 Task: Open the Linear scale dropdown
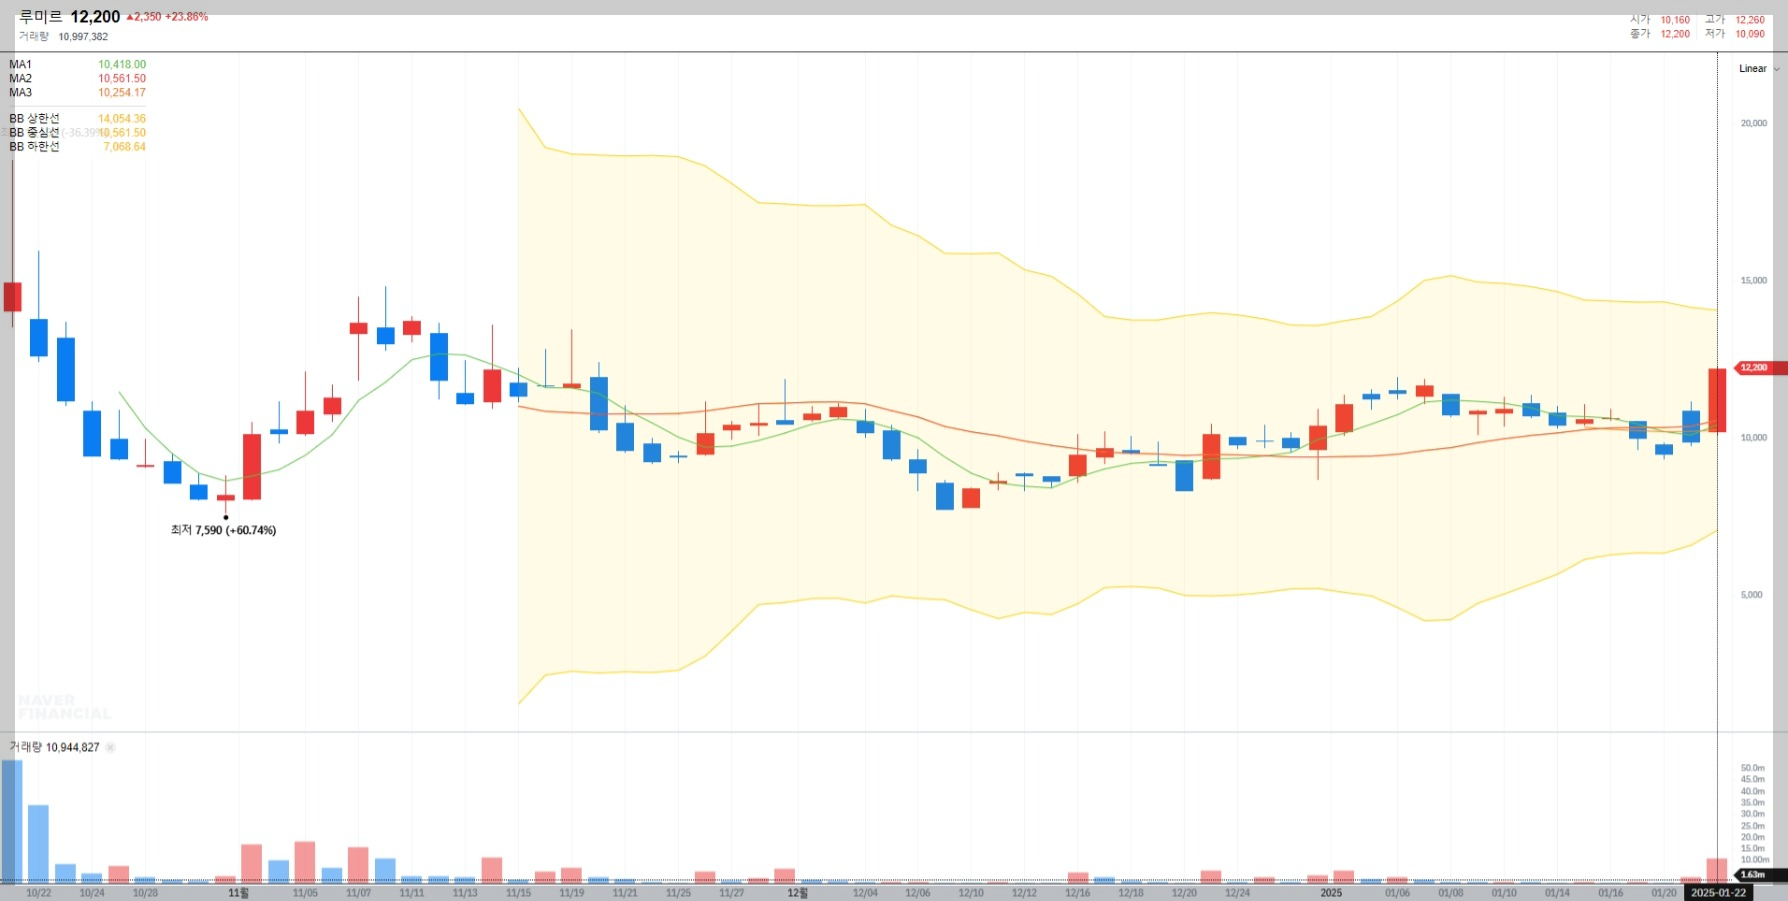(x=1759, y=69)
